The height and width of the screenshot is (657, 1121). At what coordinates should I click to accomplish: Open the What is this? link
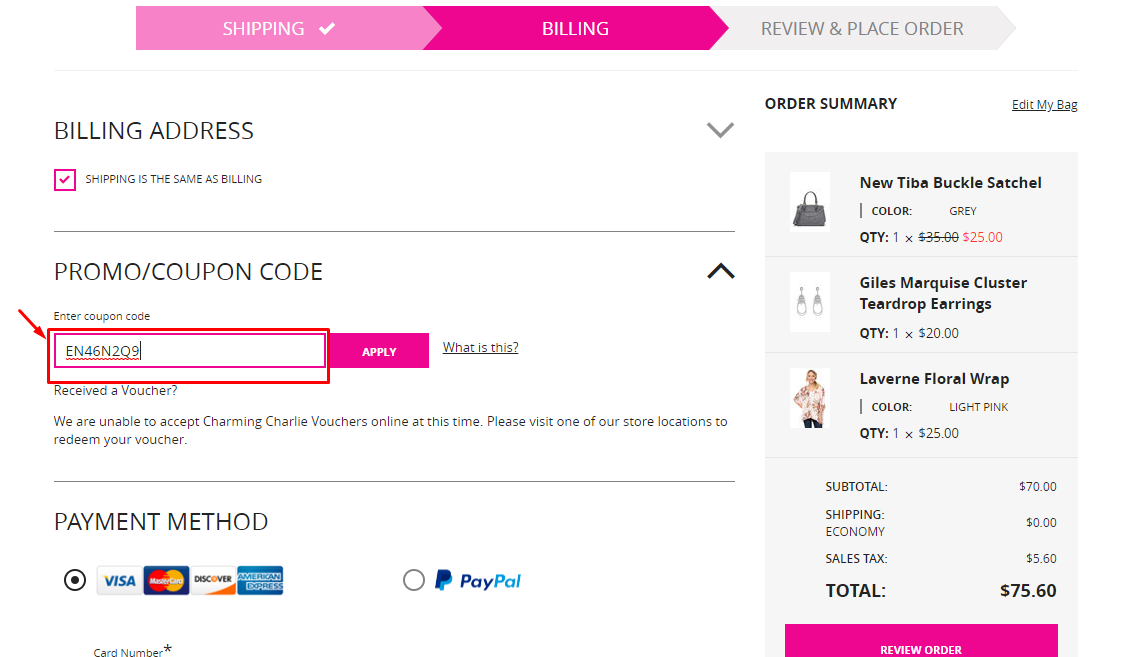[x=480, y=347]
